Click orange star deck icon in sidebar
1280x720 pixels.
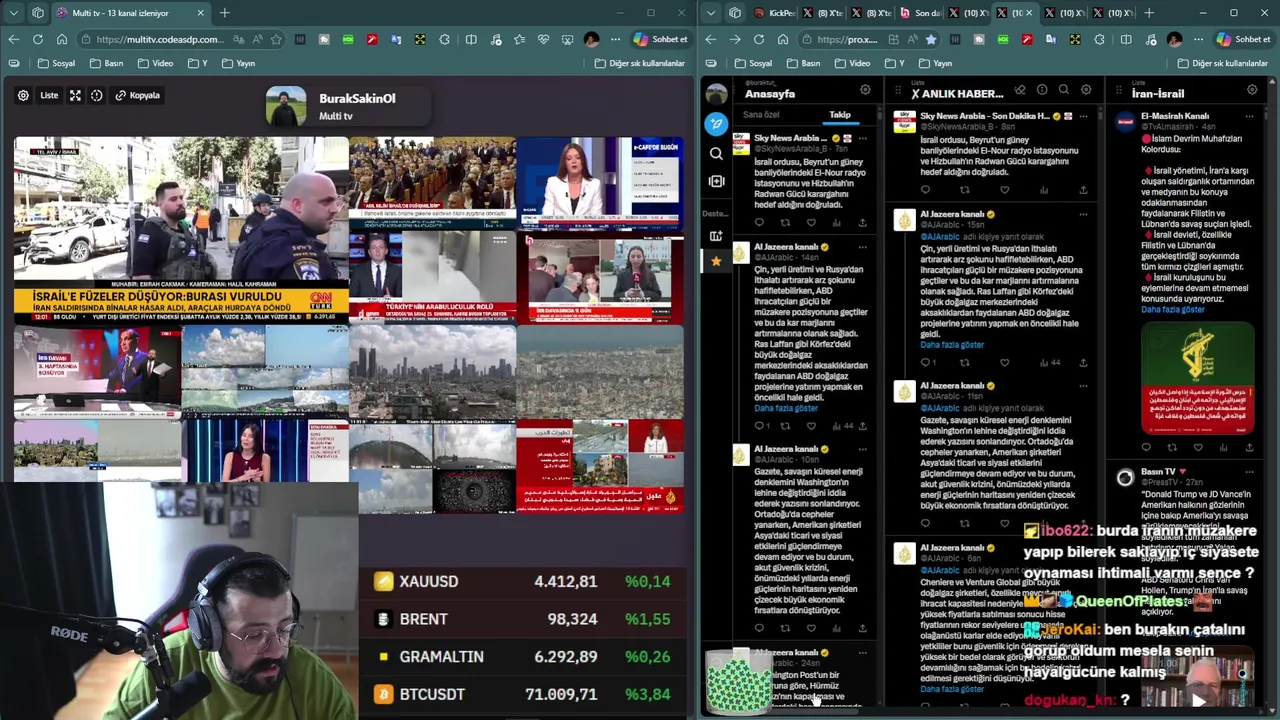[x=716, y=261]
